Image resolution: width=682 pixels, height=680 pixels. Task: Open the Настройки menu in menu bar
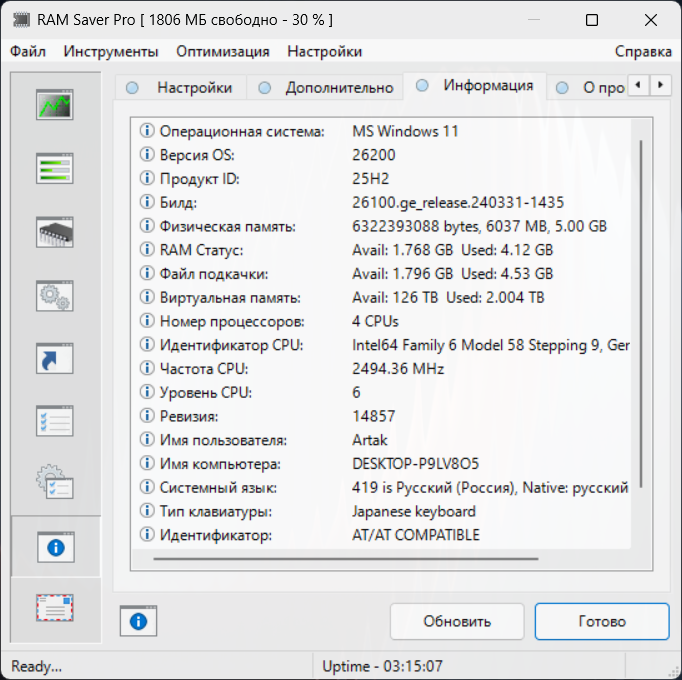(x=324, y=51)
